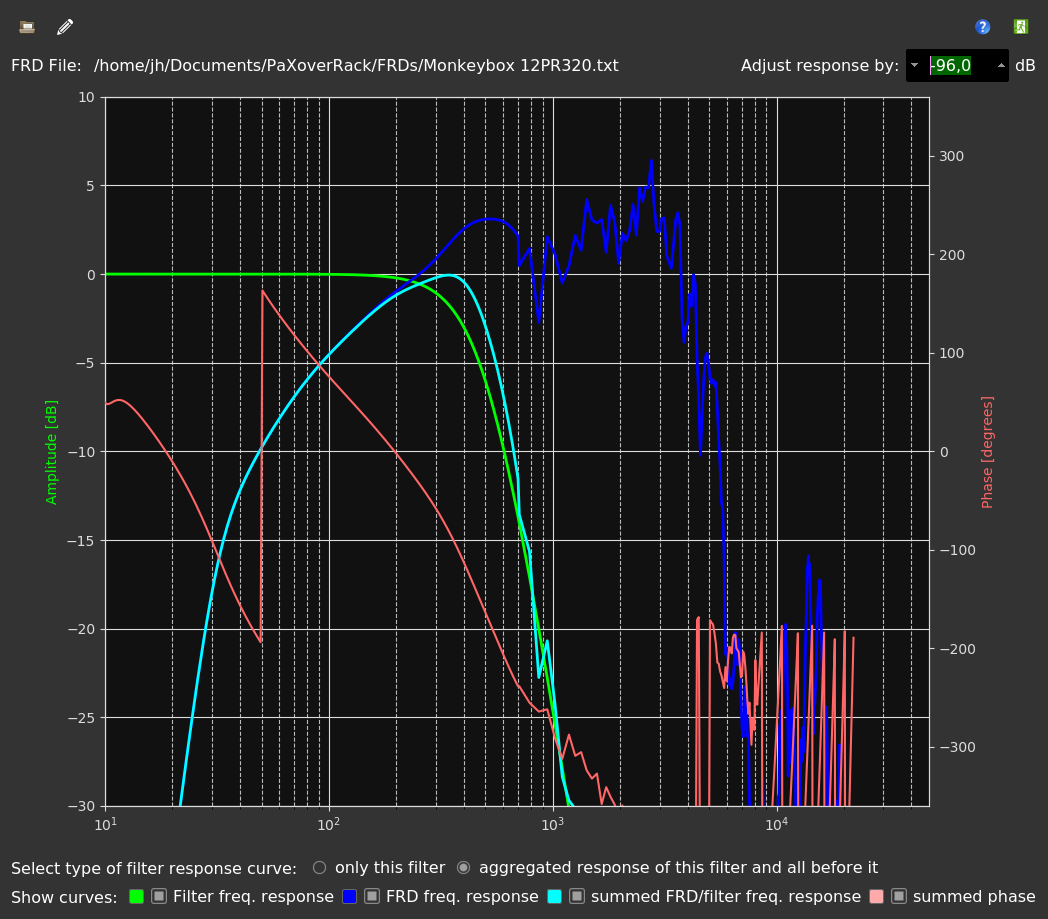
Task: Click the 'Phase [degrees]' axis label
Action: 987,452
